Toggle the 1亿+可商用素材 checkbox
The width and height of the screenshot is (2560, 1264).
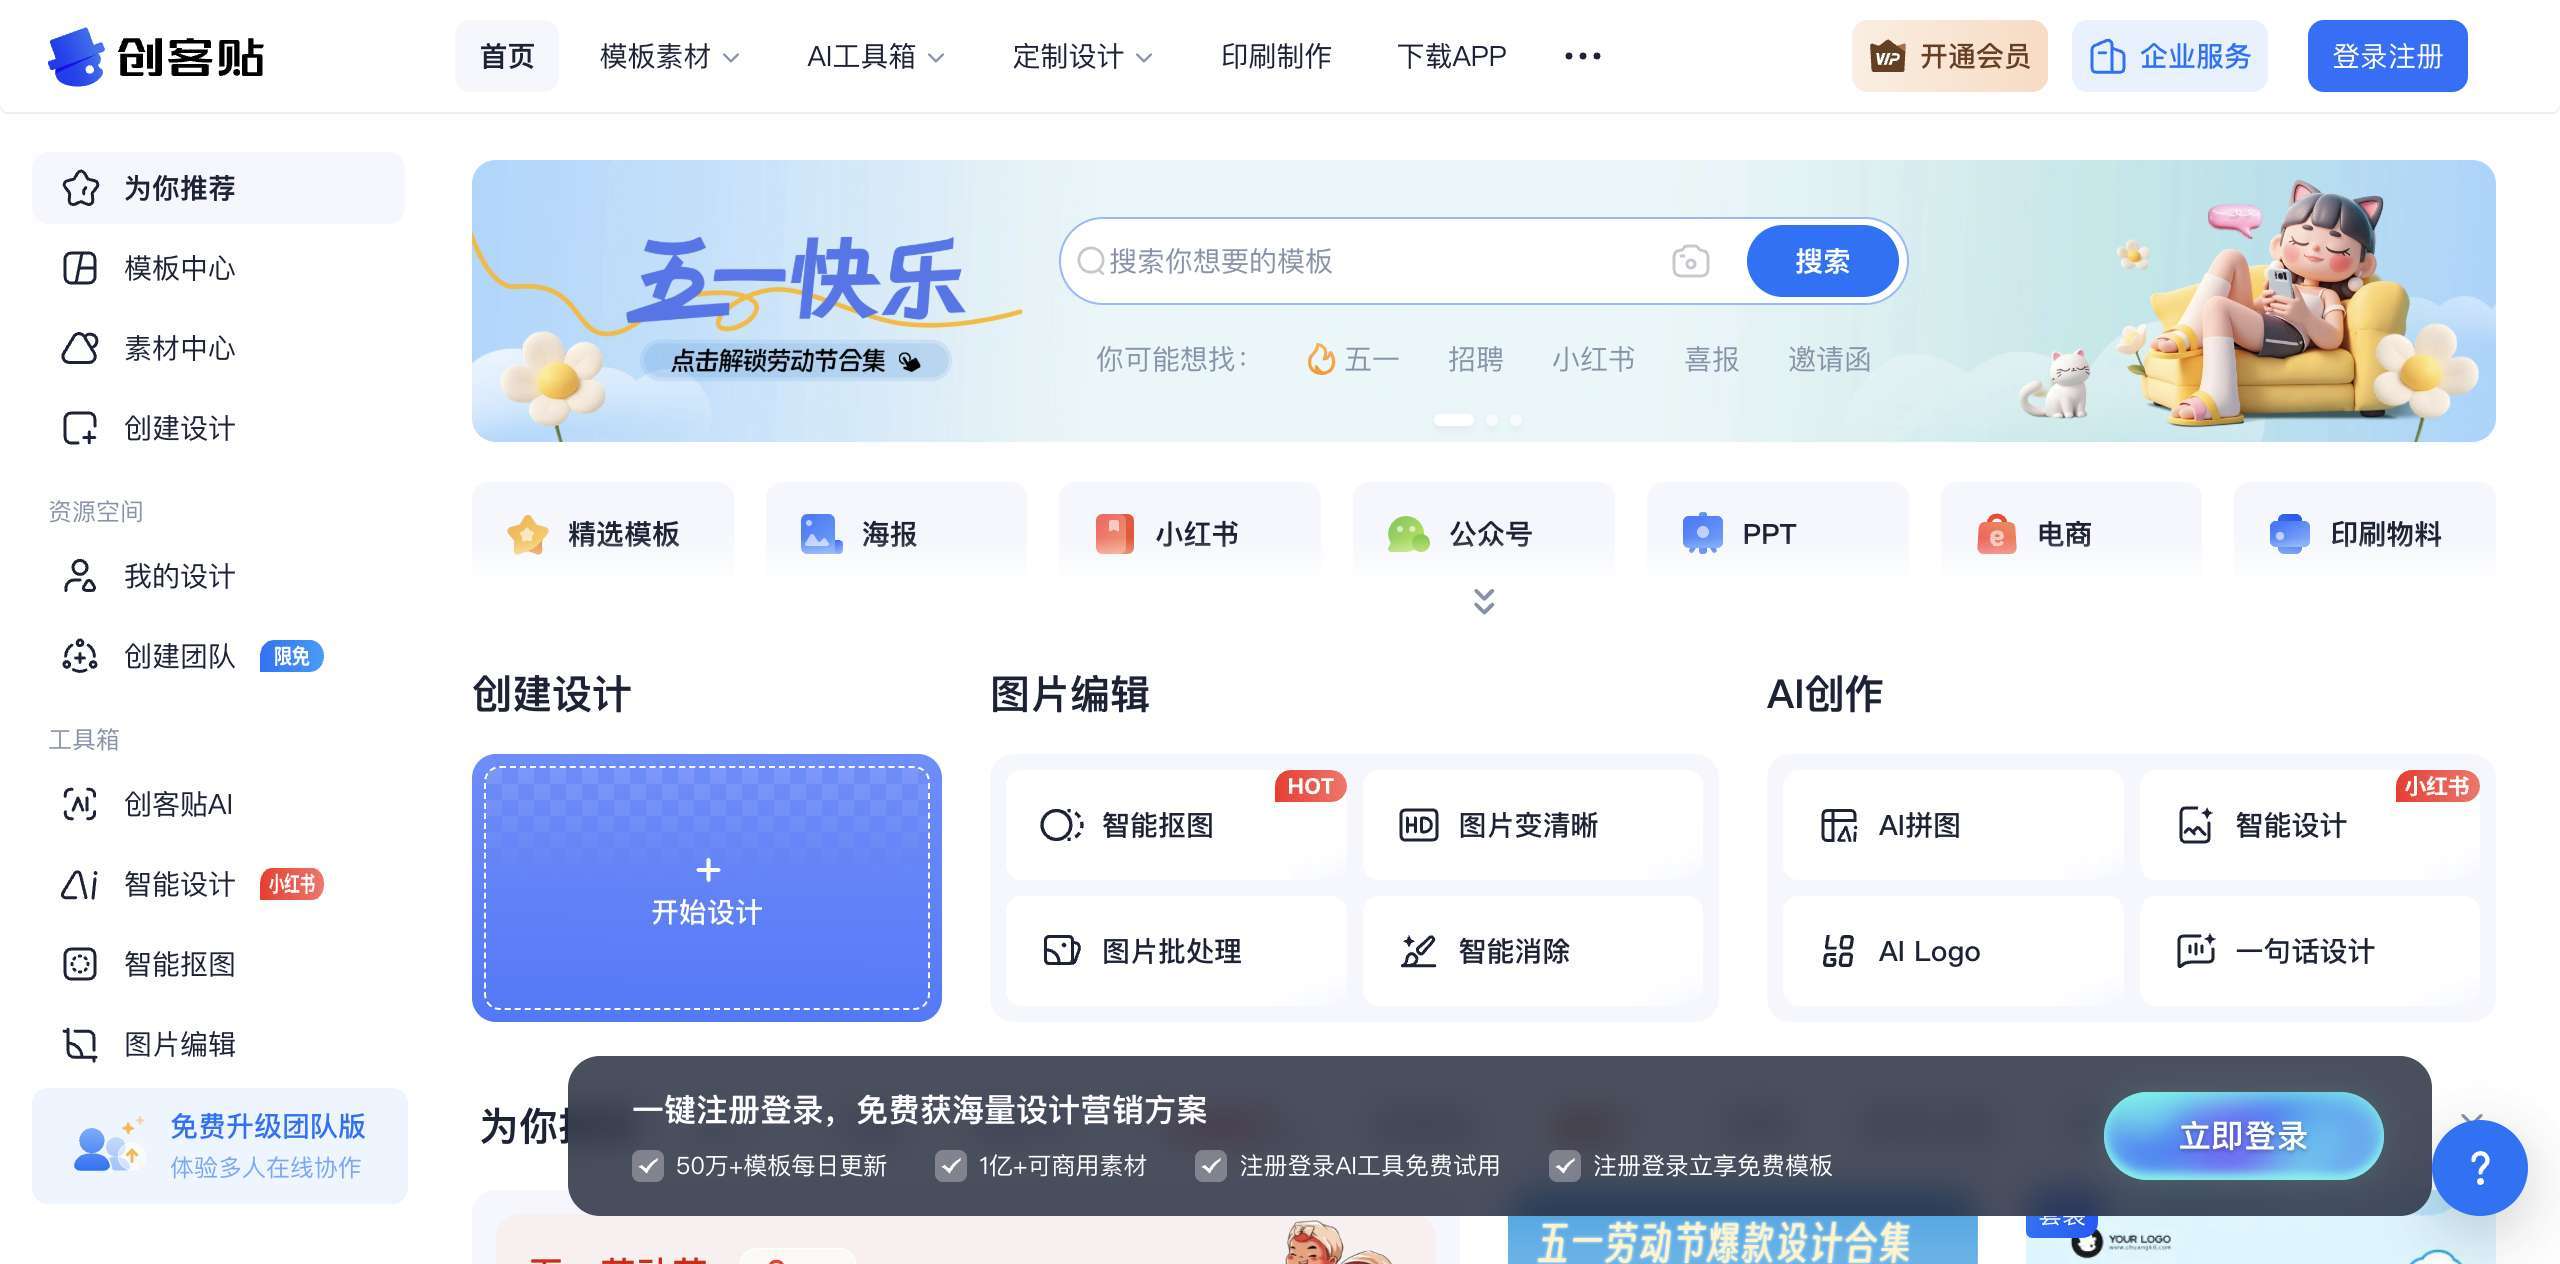pos(950,1166)
